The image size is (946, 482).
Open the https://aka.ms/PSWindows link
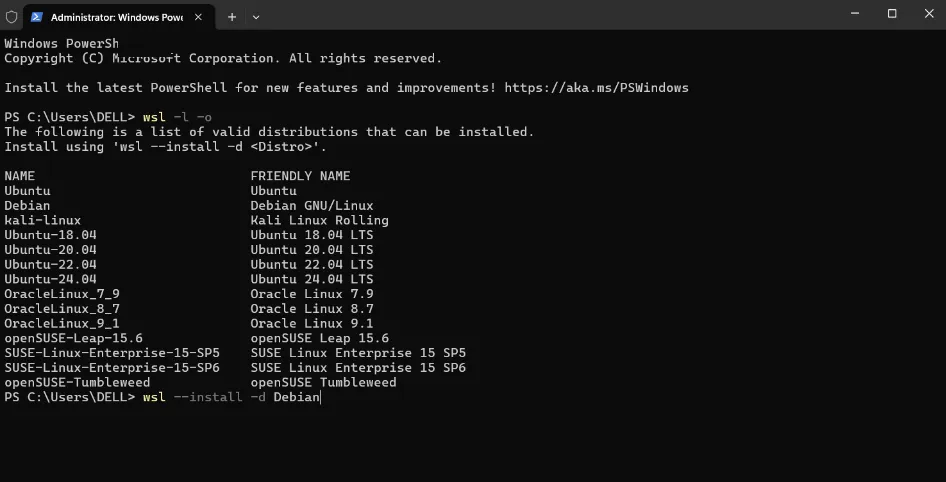point(596,88)
